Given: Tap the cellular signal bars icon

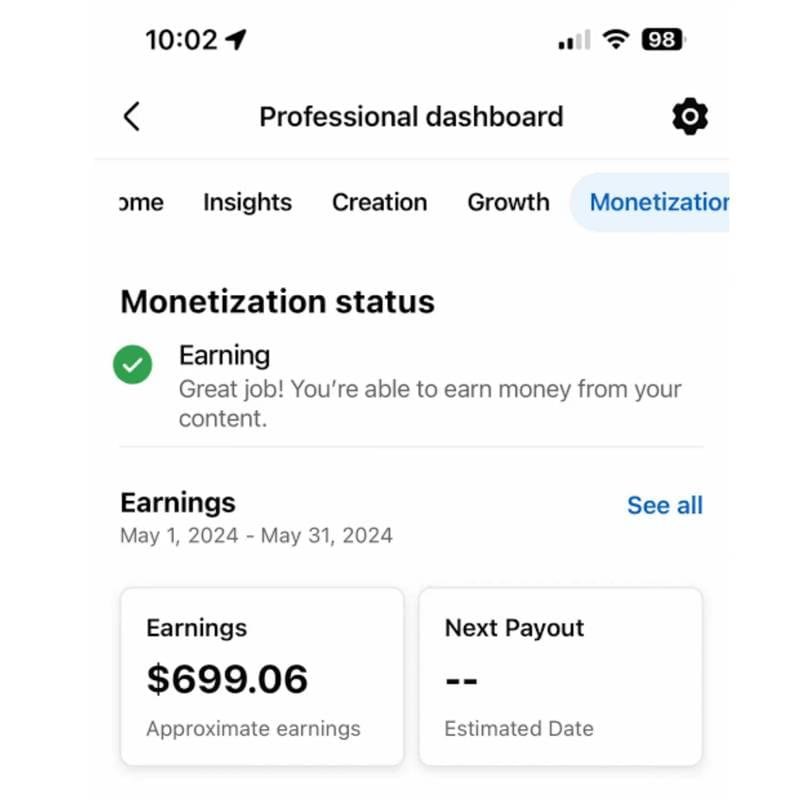Looking at the screenshot, I should tap(574, 41).
